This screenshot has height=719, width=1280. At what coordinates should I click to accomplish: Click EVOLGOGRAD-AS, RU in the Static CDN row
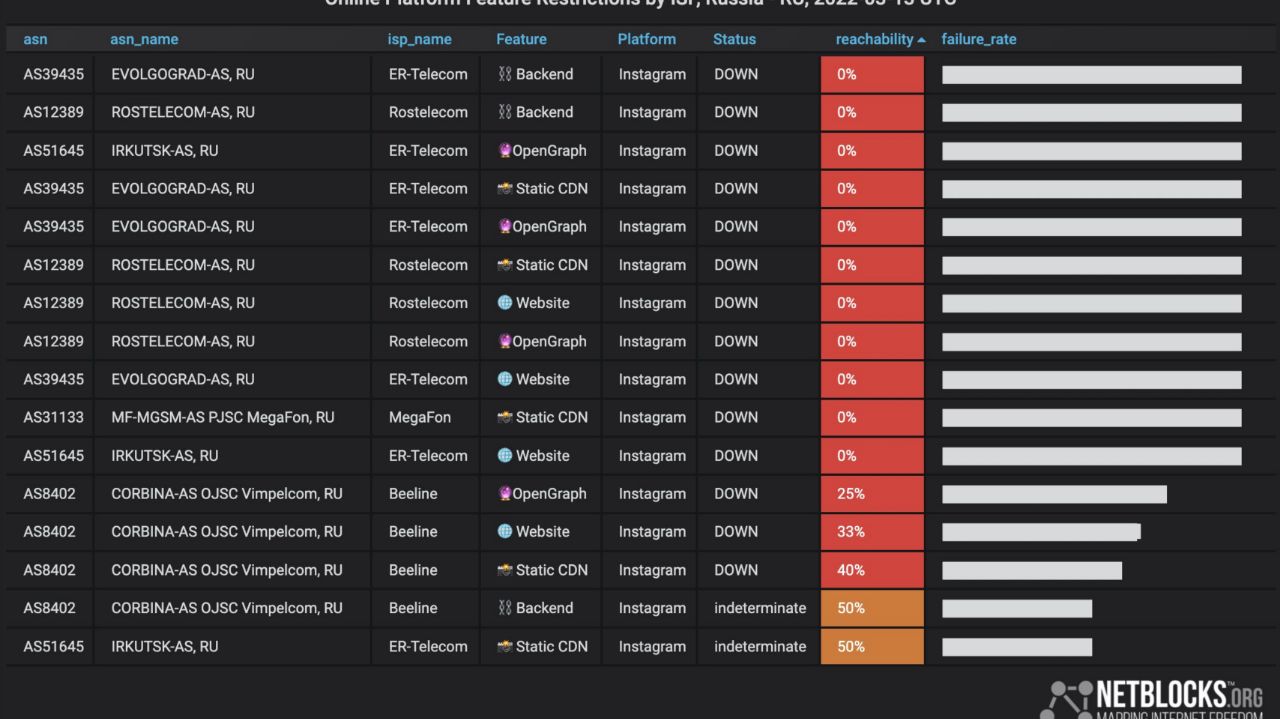click(x=183, y=188)
